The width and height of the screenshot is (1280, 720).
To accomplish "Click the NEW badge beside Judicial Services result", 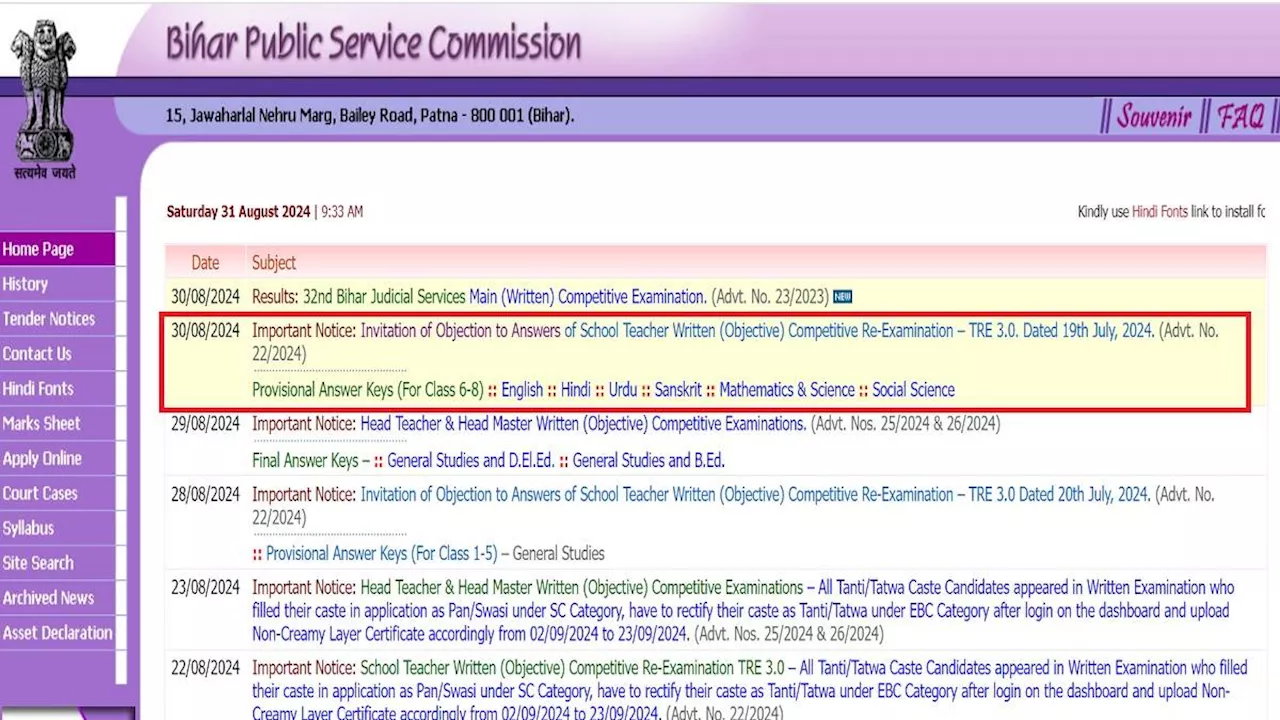I will point(842,297).
